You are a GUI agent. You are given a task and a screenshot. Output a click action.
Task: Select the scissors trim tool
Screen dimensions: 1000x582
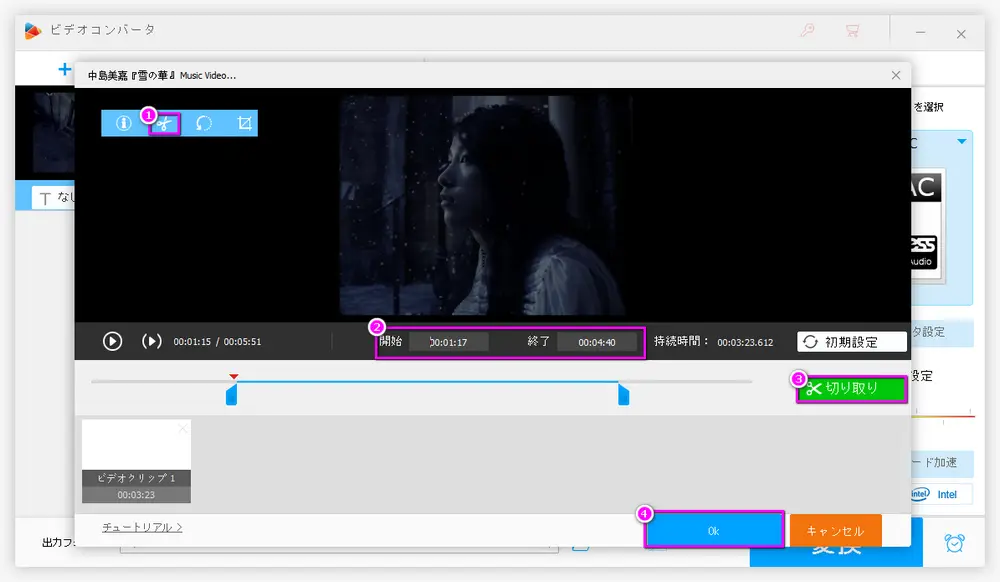coord(165,123)
